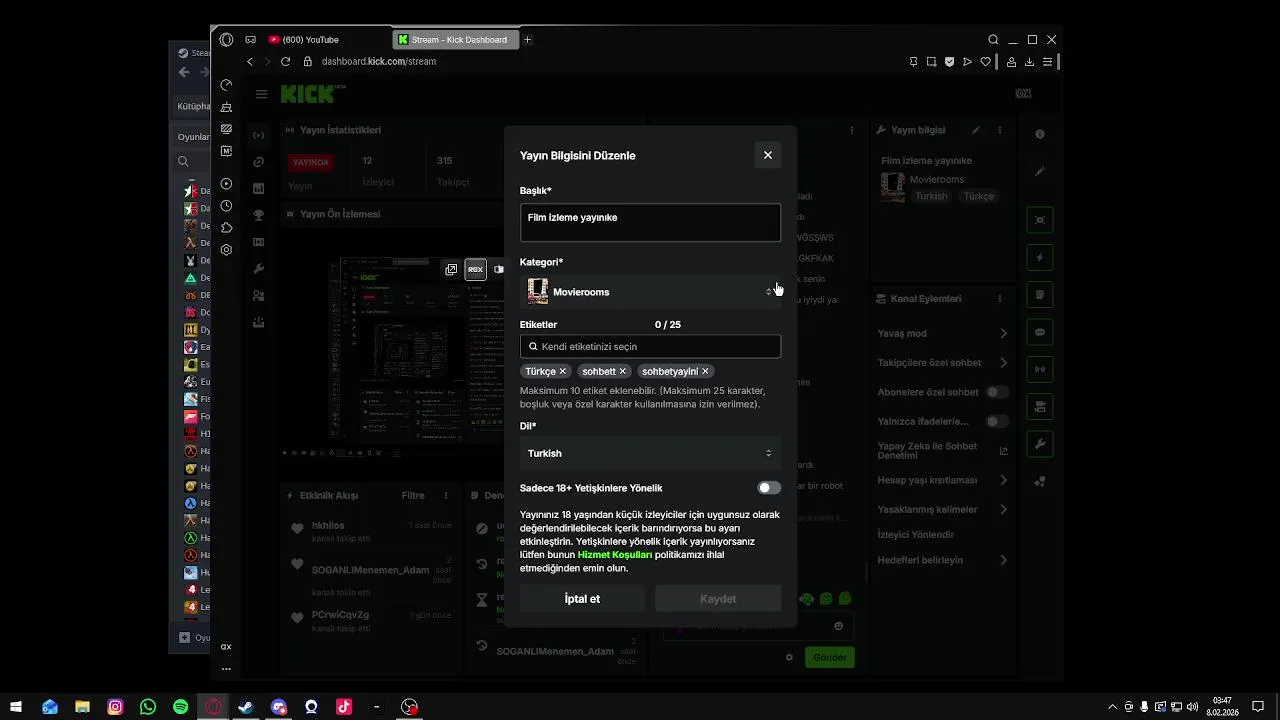1280x720 pixels.
Task: Click the snapshot icon in browser toolbar
Action: tap(931, 62)
